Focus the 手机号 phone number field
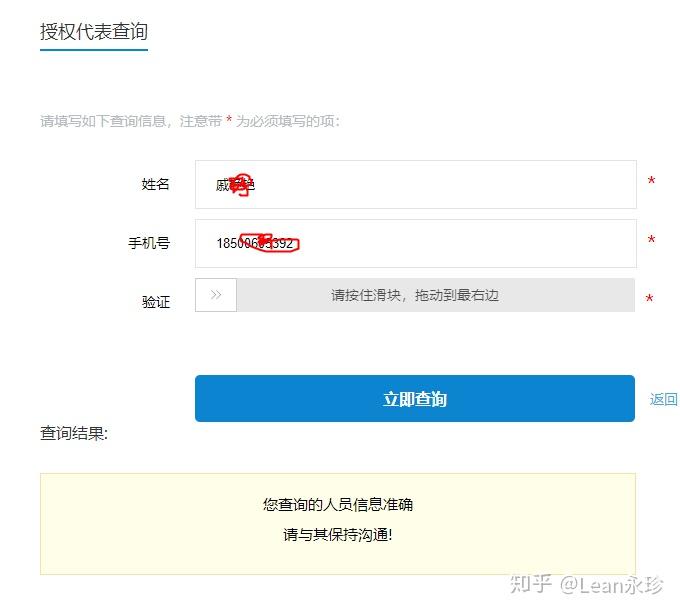Viewport: 680px width, 612px height. pos(415,243)
